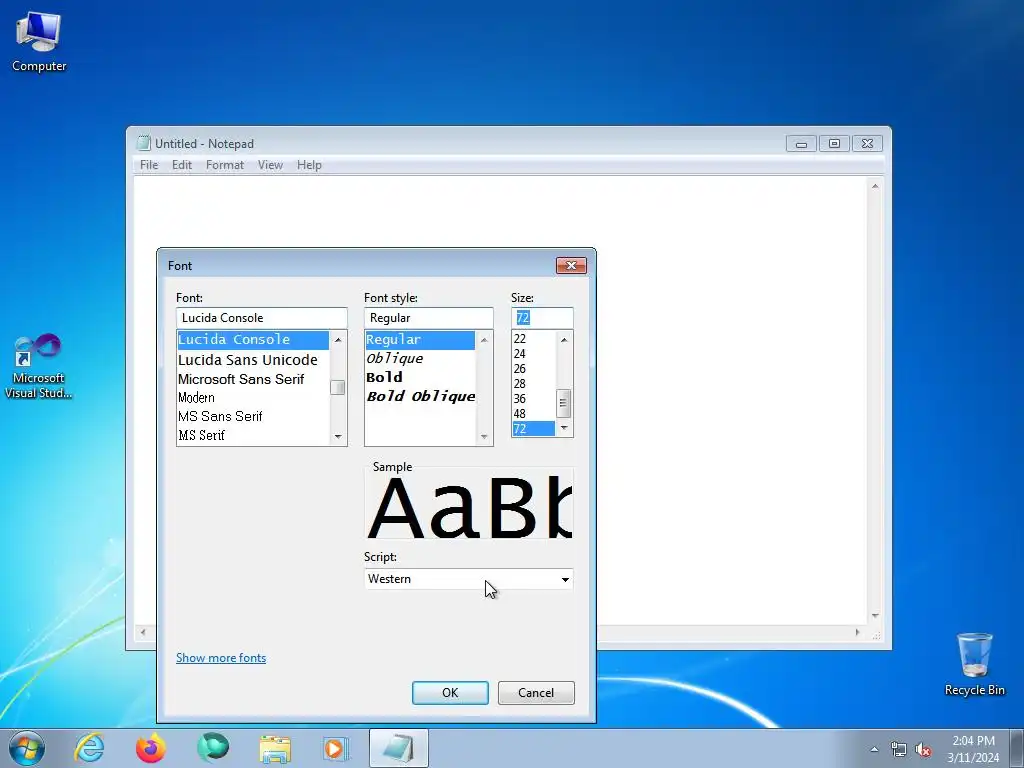The height and width of the screenshot is (768, 1024).
Task: Click Notepad horizontal scroll right arrow
Action: tap(857, 632)
